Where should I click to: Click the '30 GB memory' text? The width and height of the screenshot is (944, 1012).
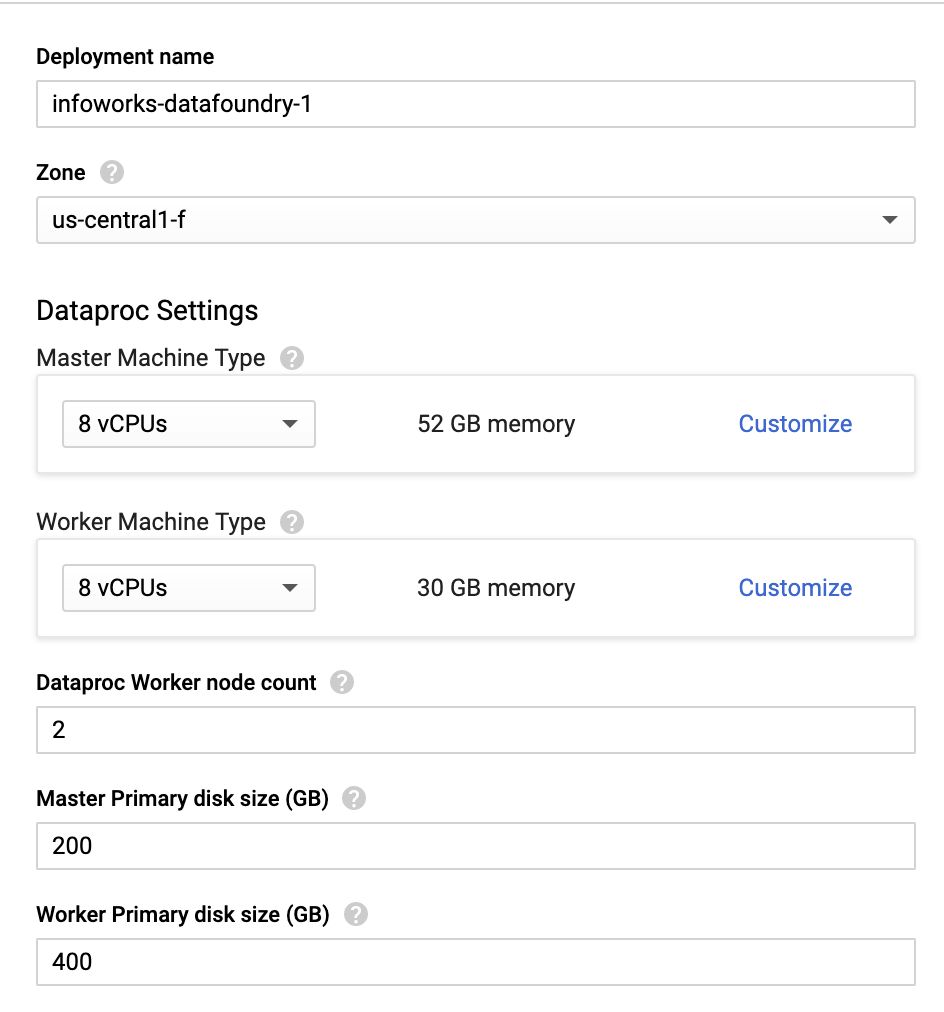click(x=496, y=588)
